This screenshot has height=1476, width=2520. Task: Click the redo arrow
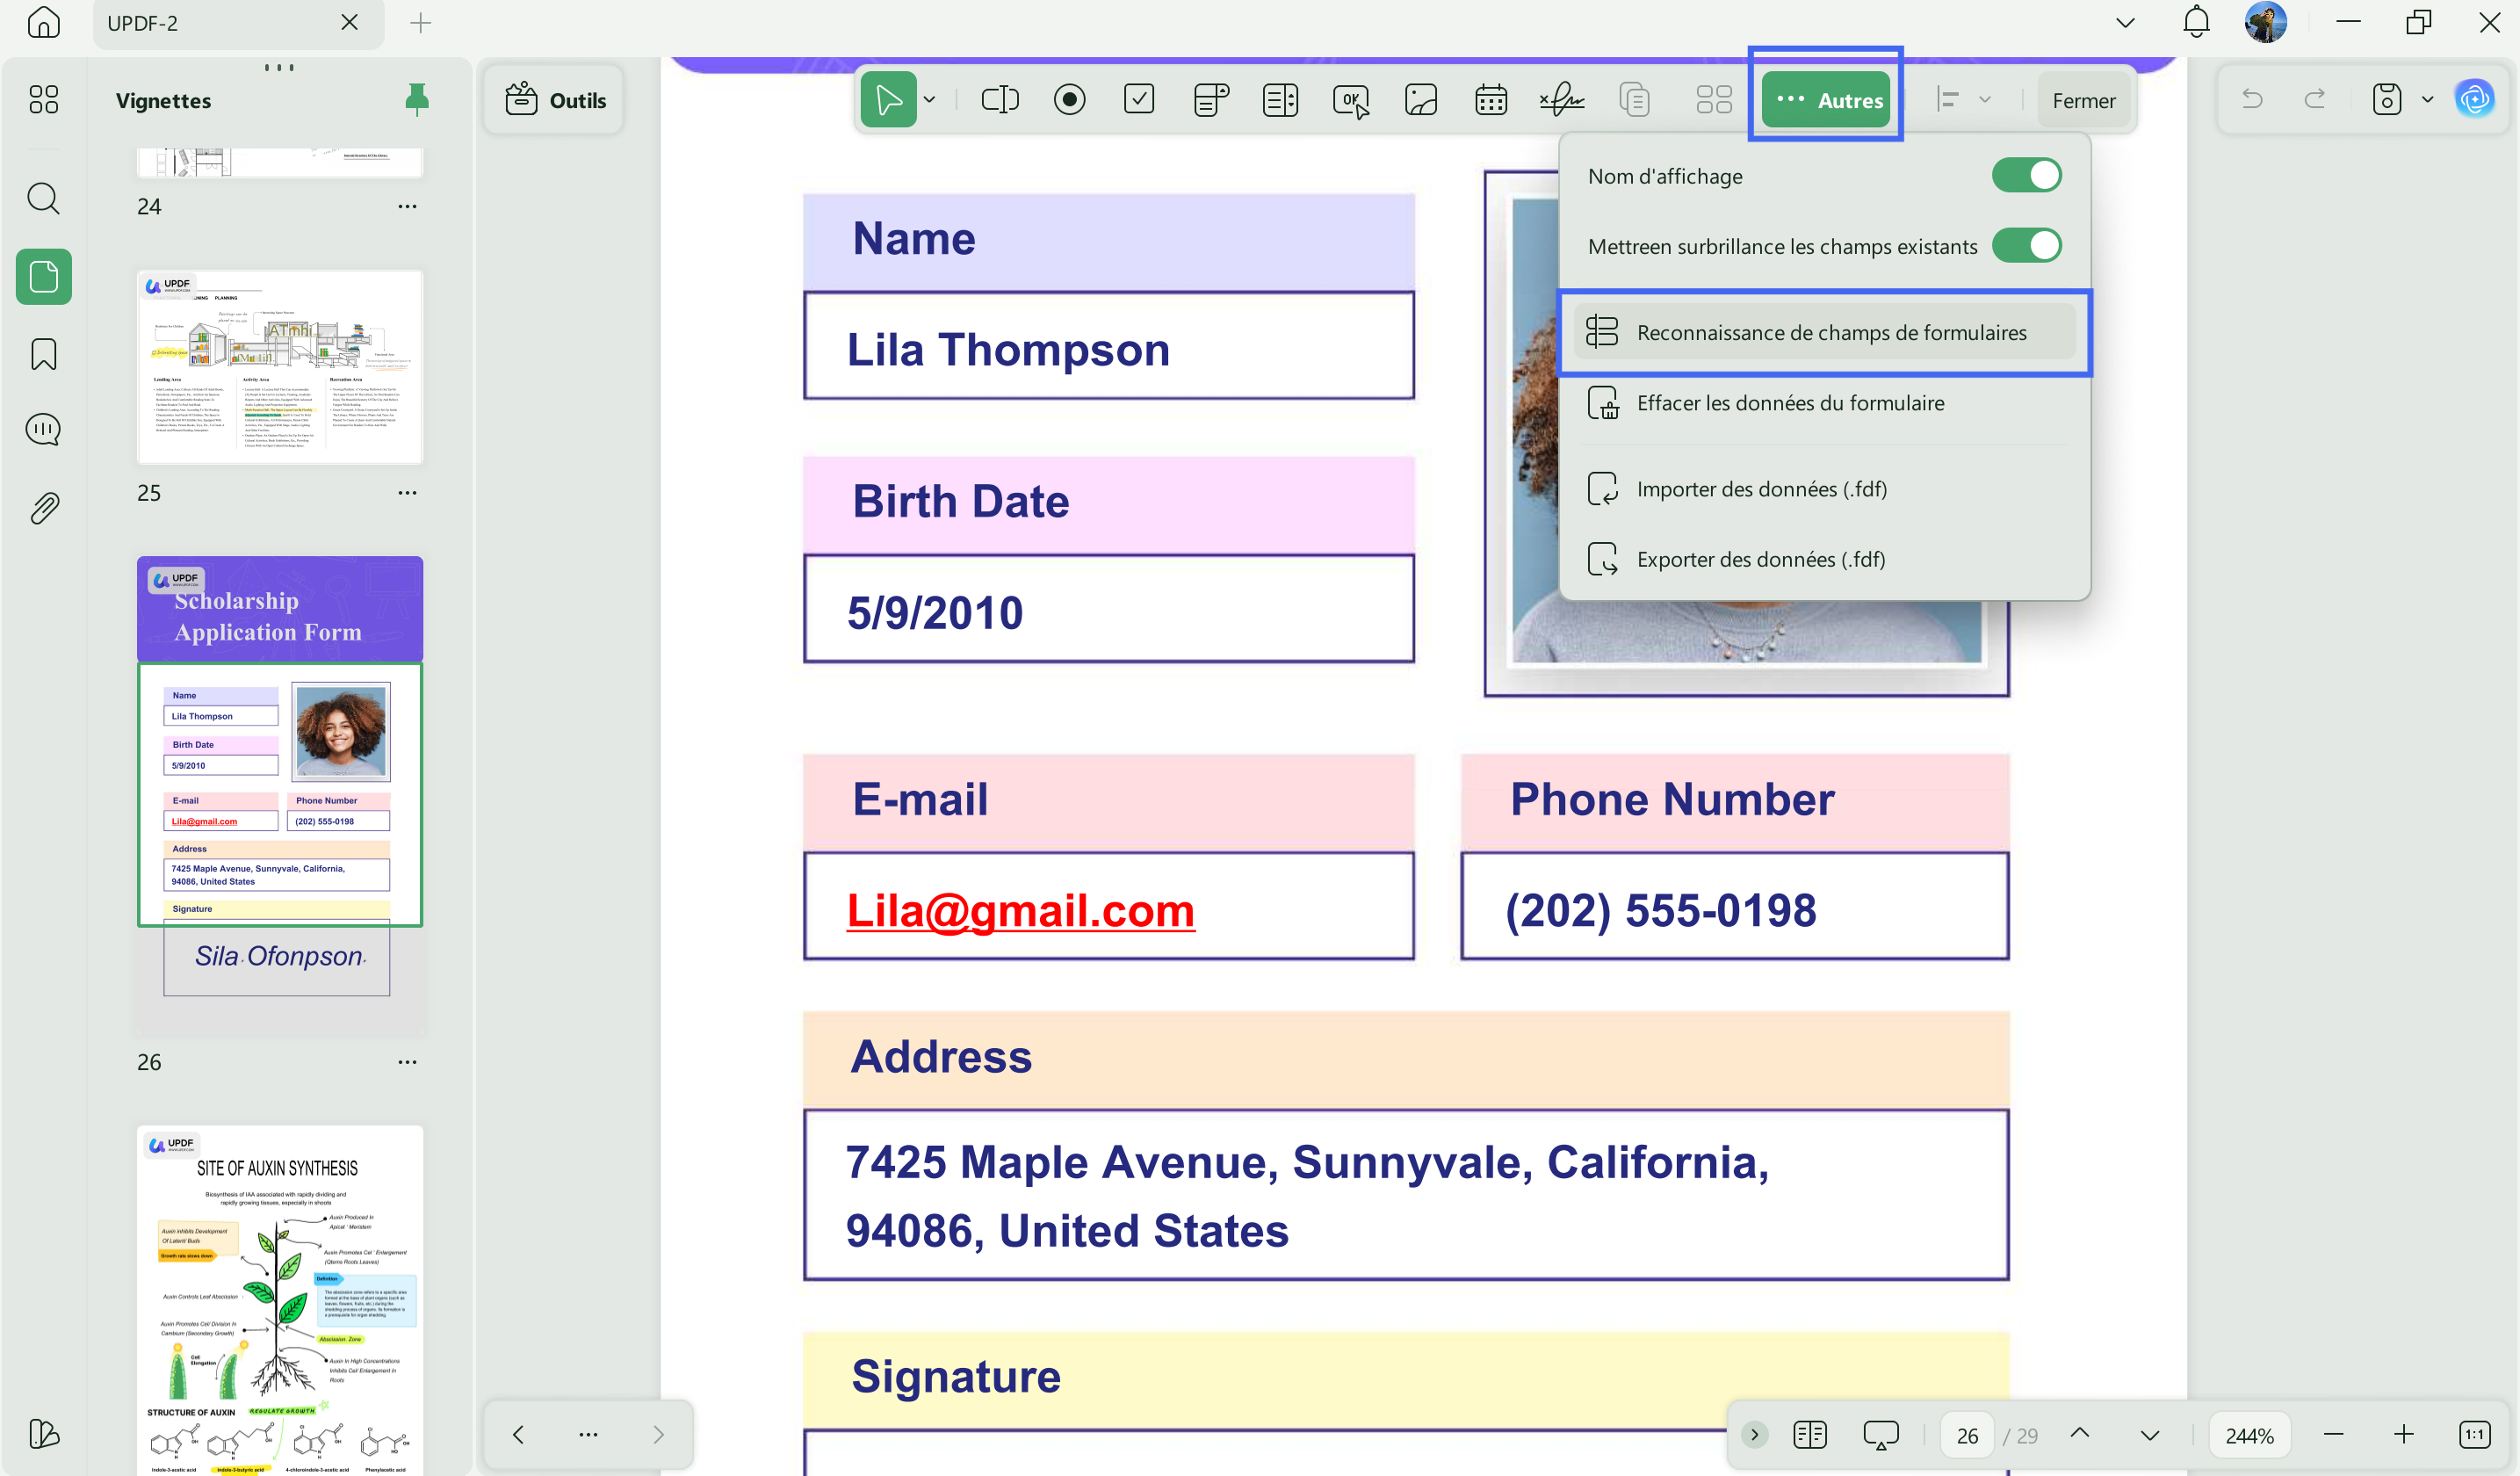(2314, 99)
